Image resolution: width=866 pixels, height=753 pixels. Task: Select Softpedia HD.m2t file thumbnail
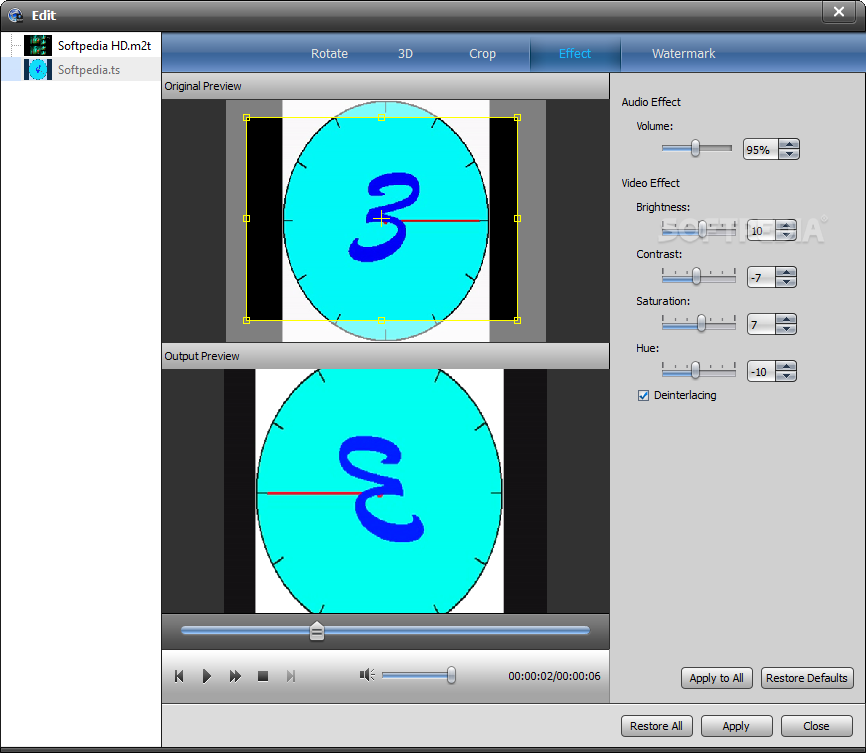[38, 45]
